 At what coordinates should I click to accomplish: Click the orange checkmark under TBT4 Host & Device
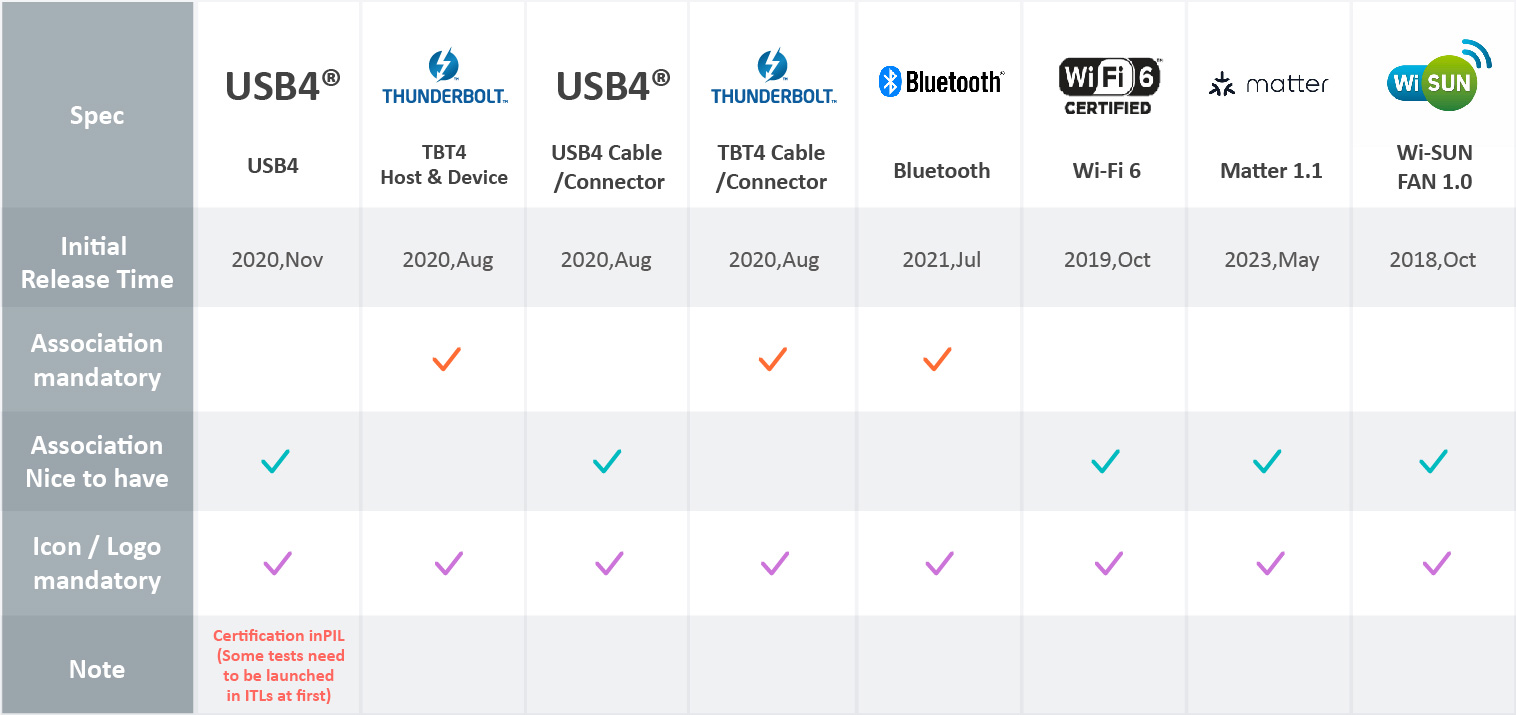[446, 359]
